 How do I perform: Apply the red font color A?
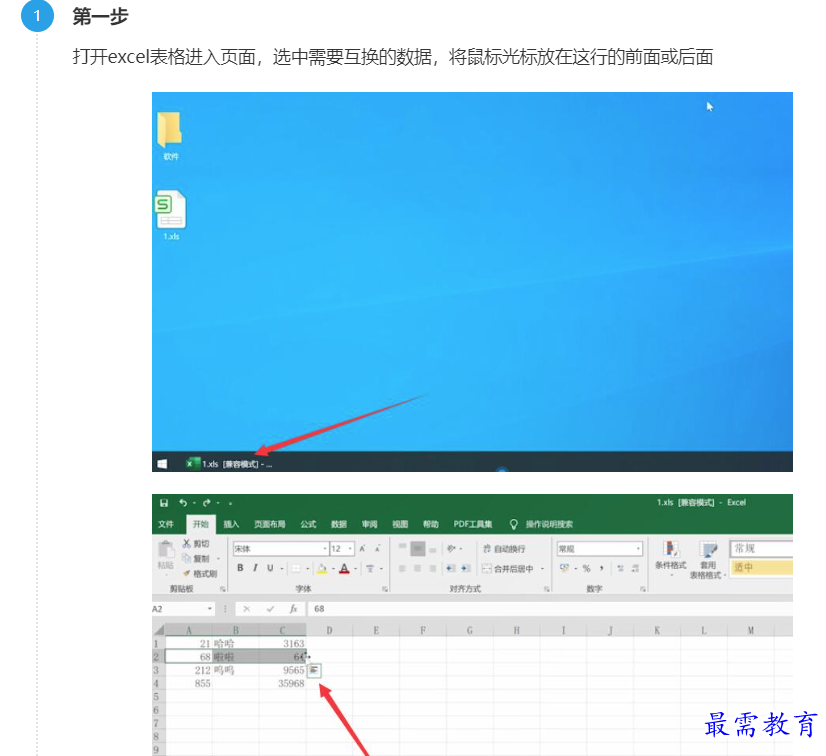345,568
